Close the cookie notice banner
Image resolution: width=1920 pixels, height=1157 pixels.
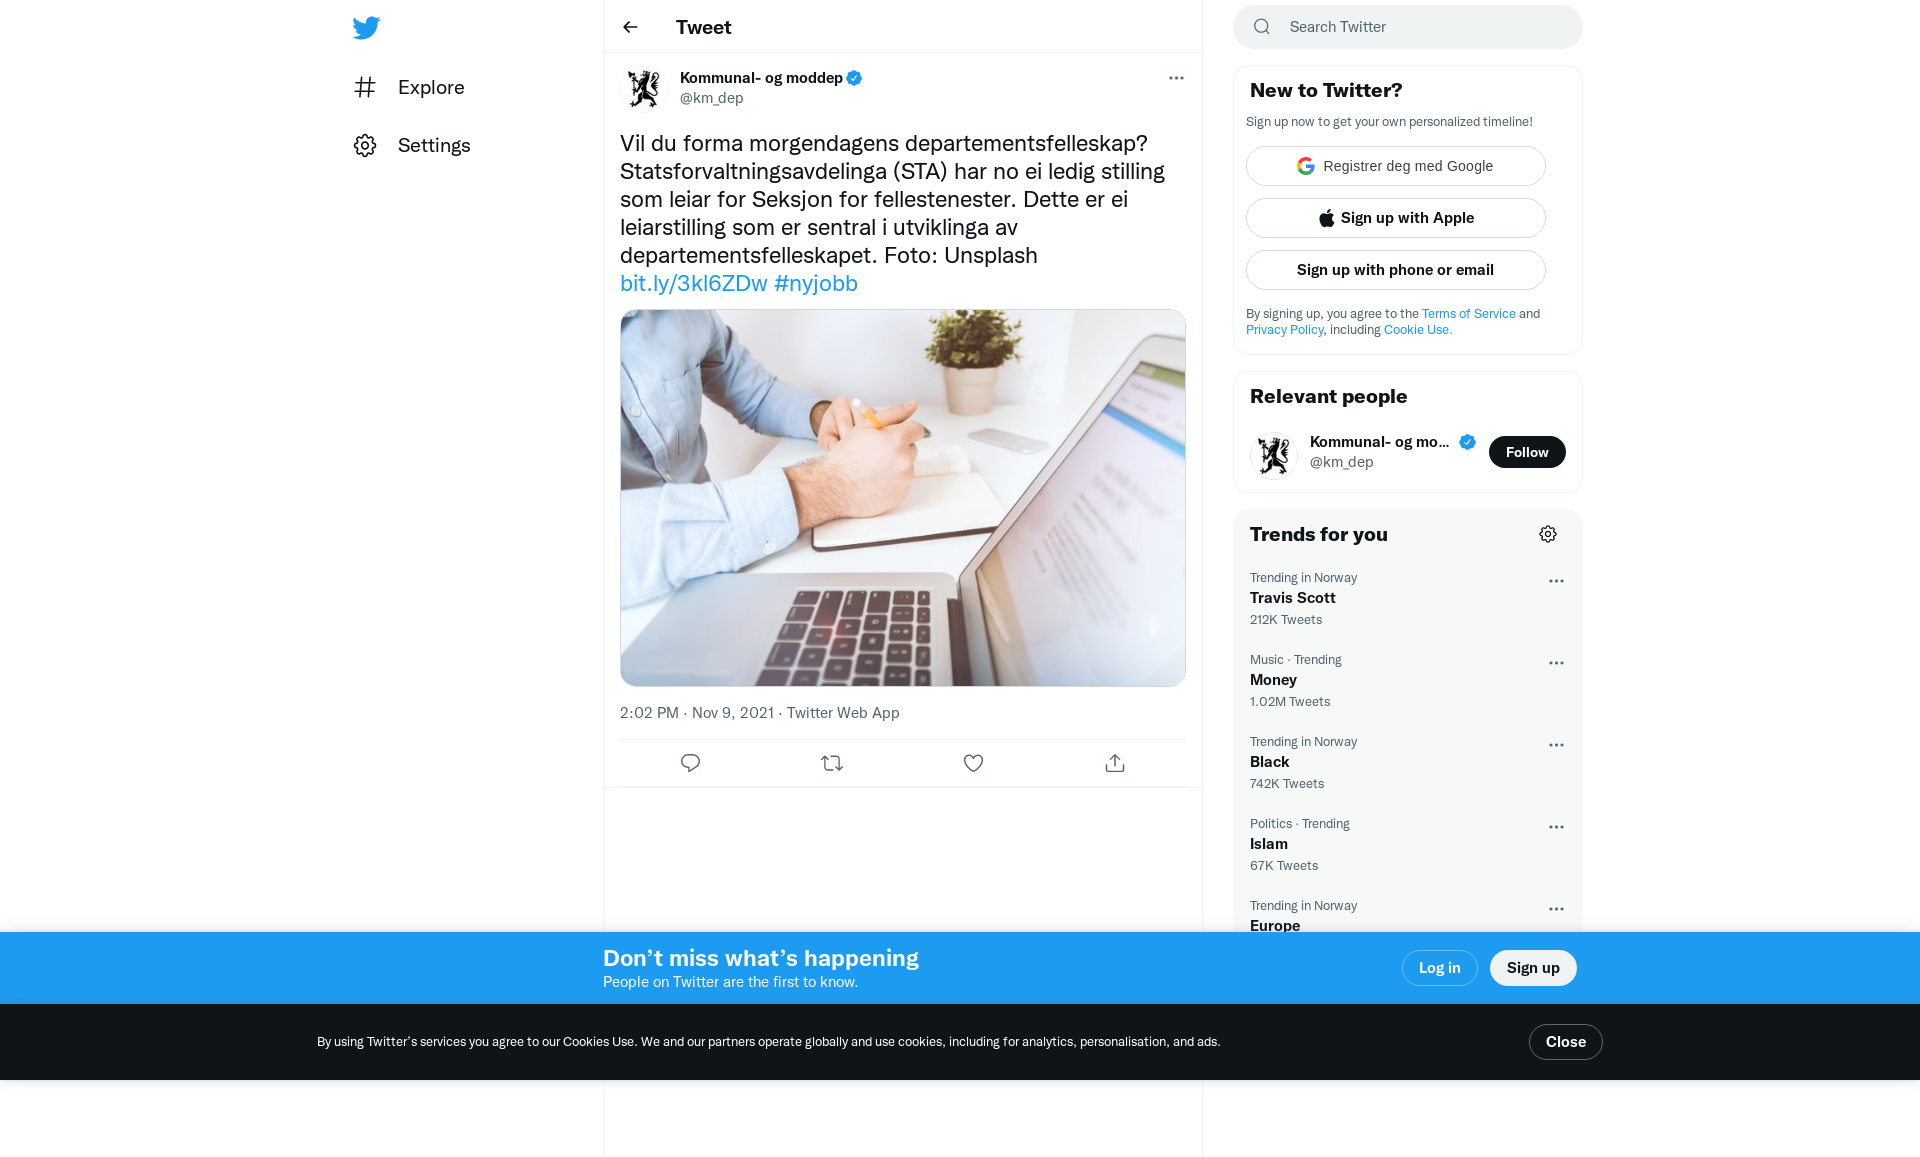tap(1565, 1042)
